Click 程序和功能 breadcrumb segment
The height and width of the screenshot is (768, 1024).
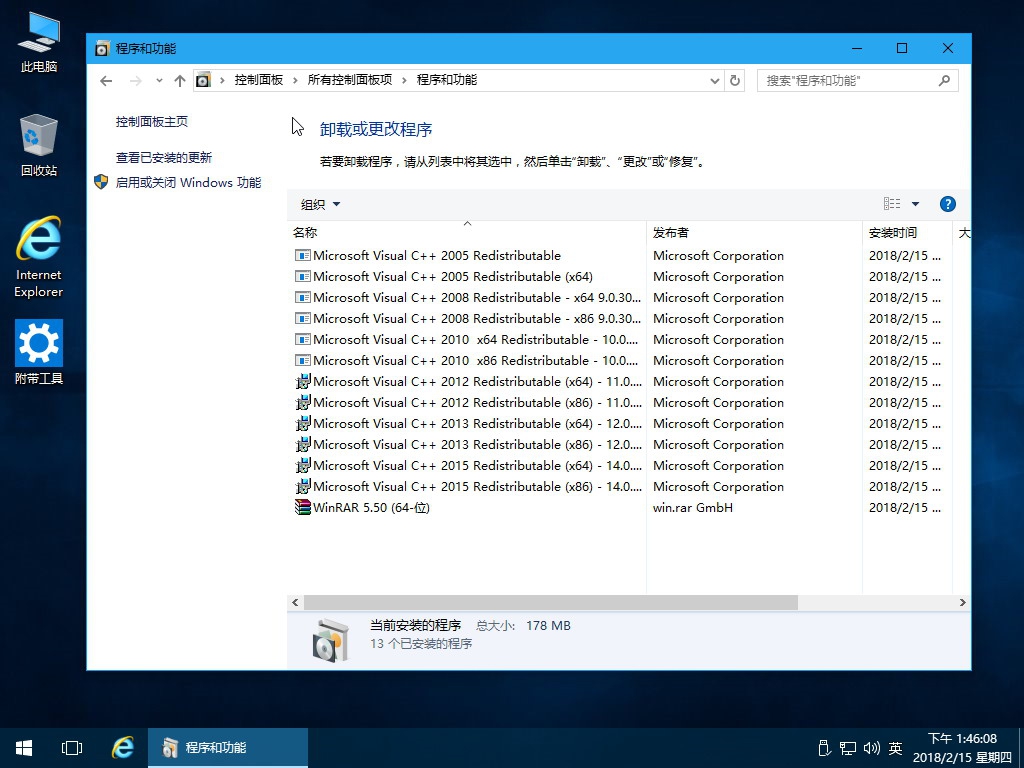[447, 80]
